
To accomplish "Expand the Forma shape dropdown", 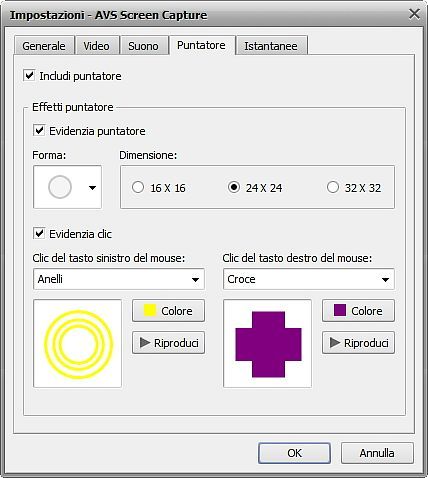I will [68, 187].
